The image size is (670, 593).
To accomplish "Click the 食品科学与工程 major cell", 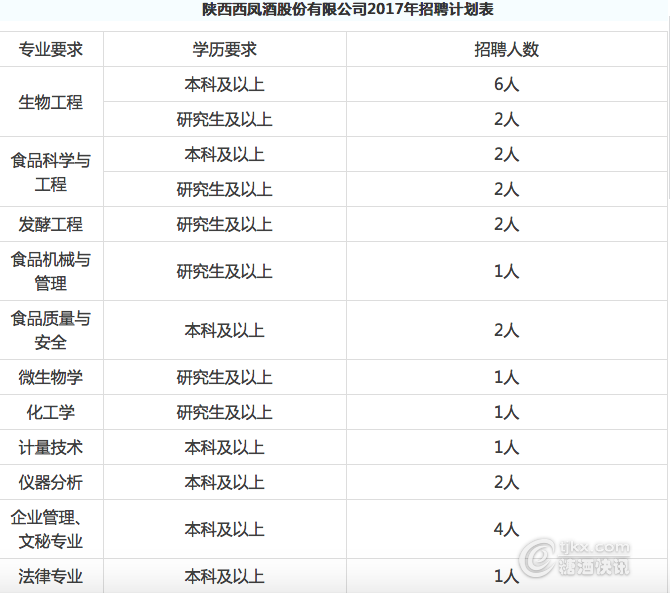I will click(x=50, y=172).
